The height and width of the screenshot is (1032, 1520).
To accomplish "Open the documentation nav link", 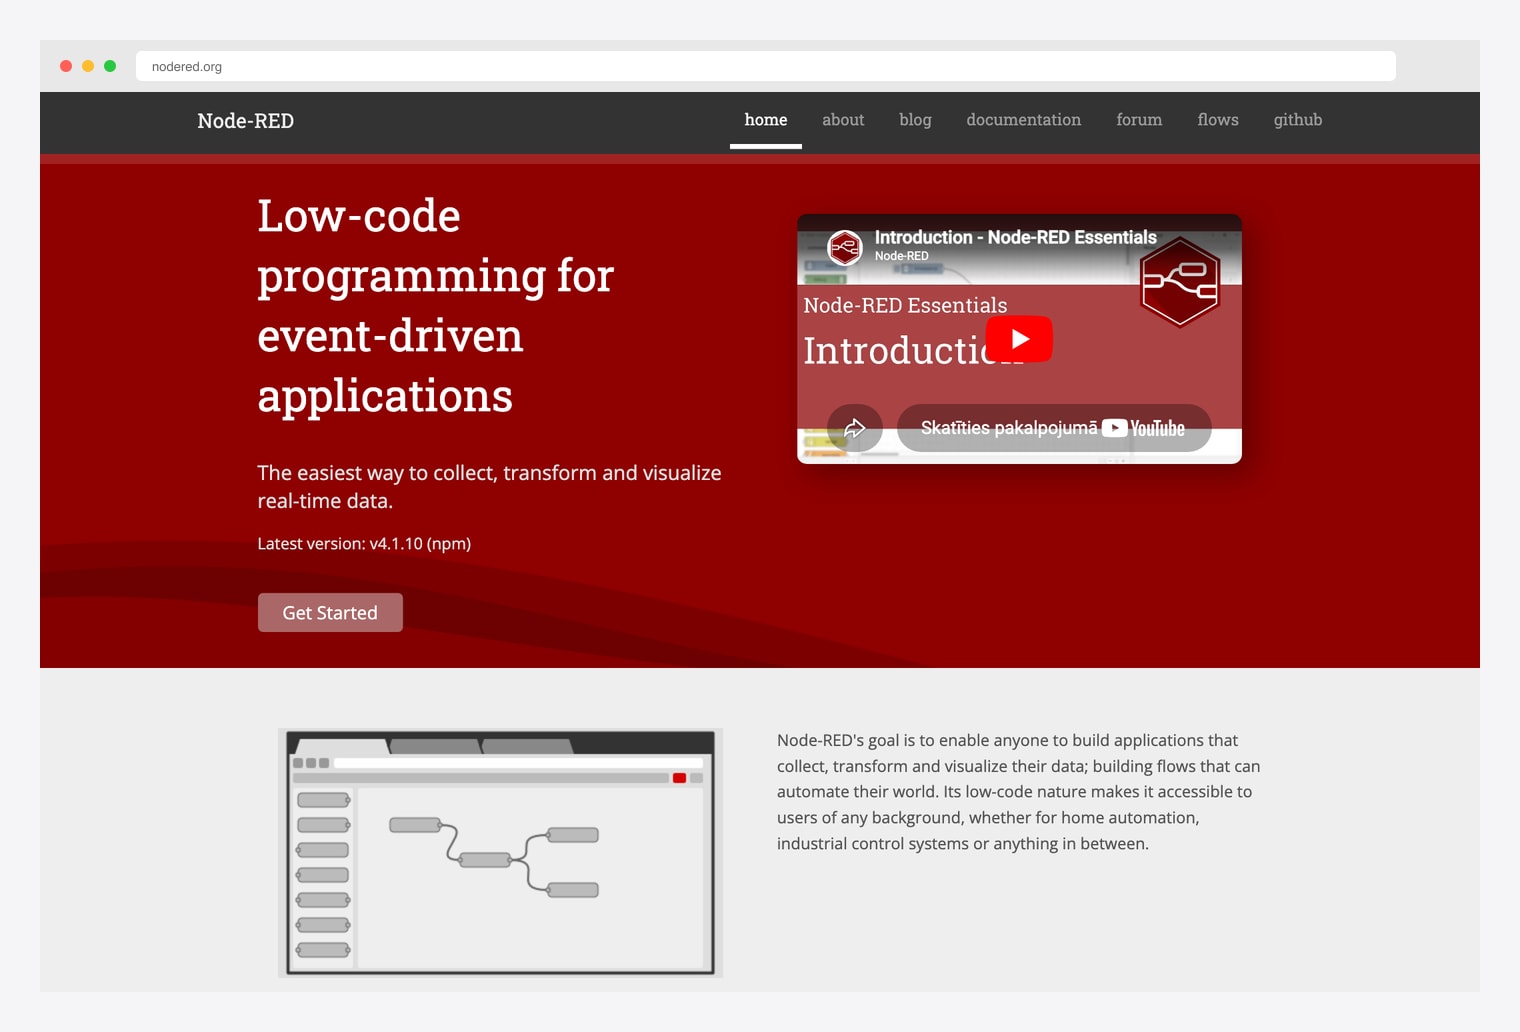I will point(1023,120).
